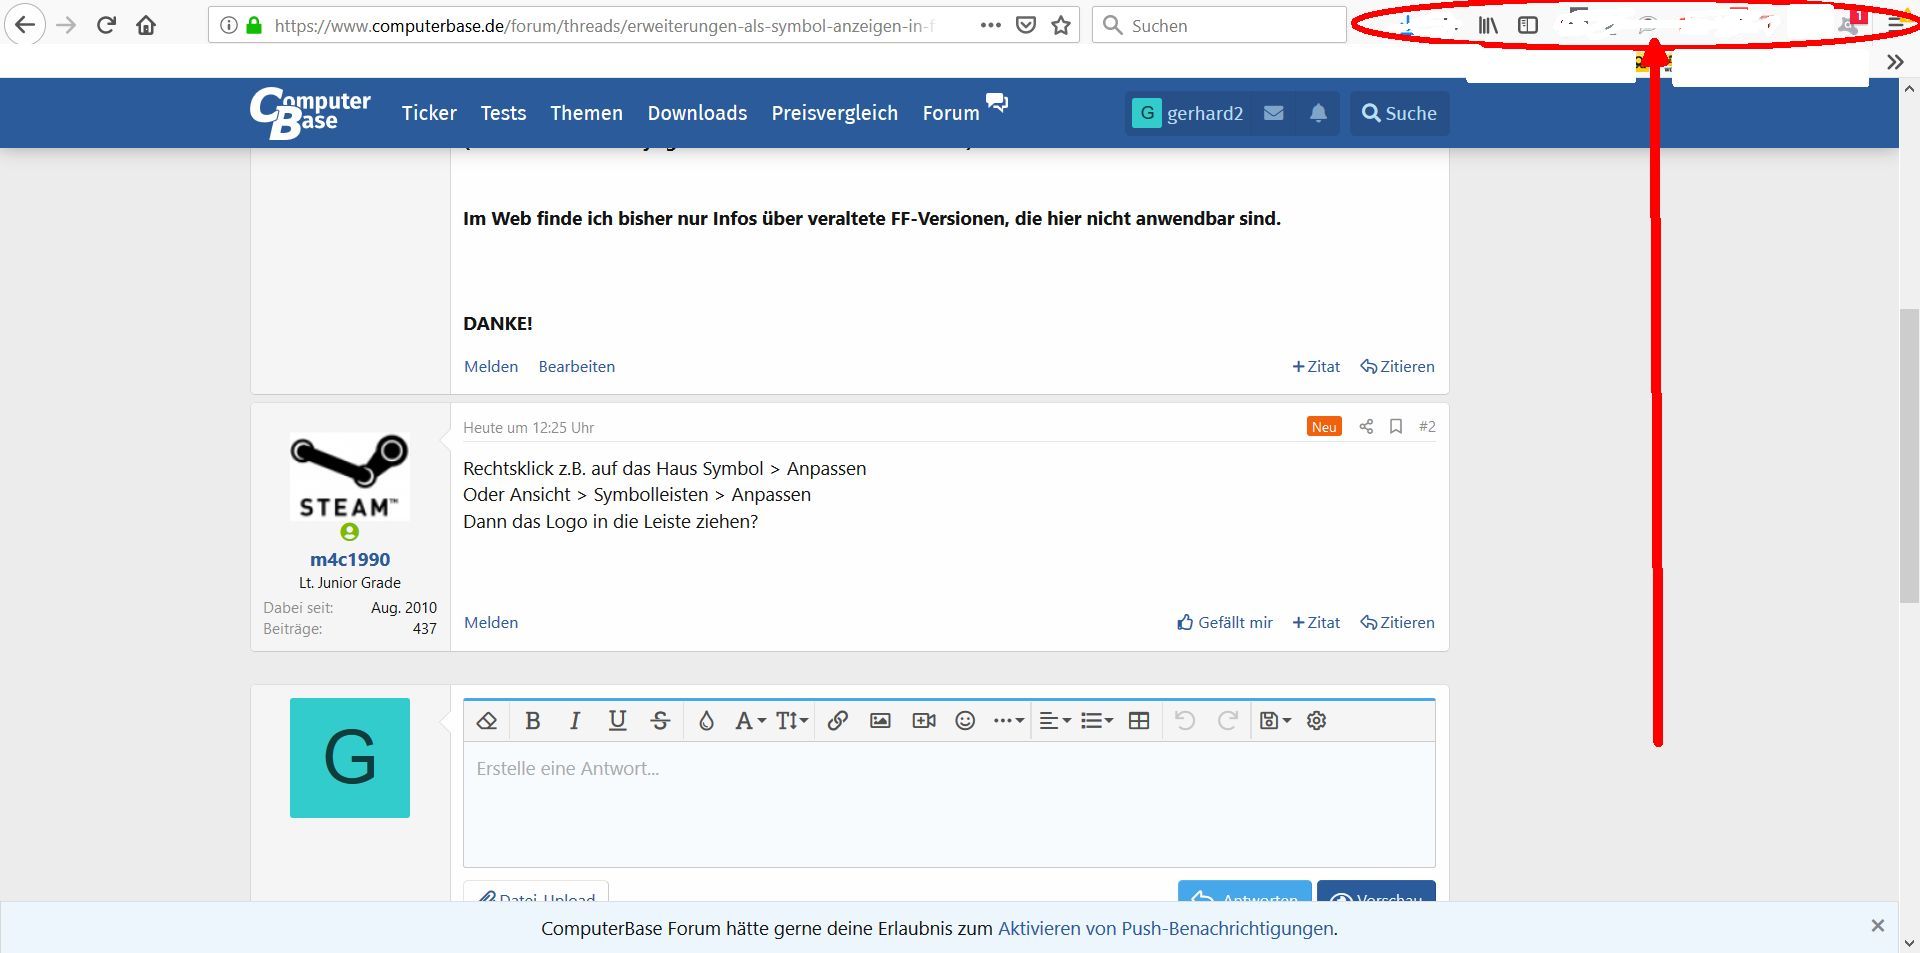The width and height of the screenshot is (1920, 953).
Task: Like m4c1990's post with Gefällt mir
Action: tap(1225, 623)
